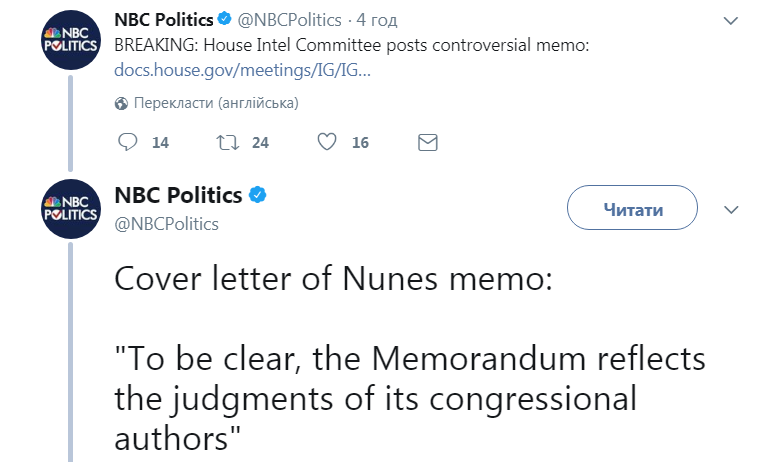Open @NBCPolitics handle under second tweet name
780x462 pixels.
point(167,223)
